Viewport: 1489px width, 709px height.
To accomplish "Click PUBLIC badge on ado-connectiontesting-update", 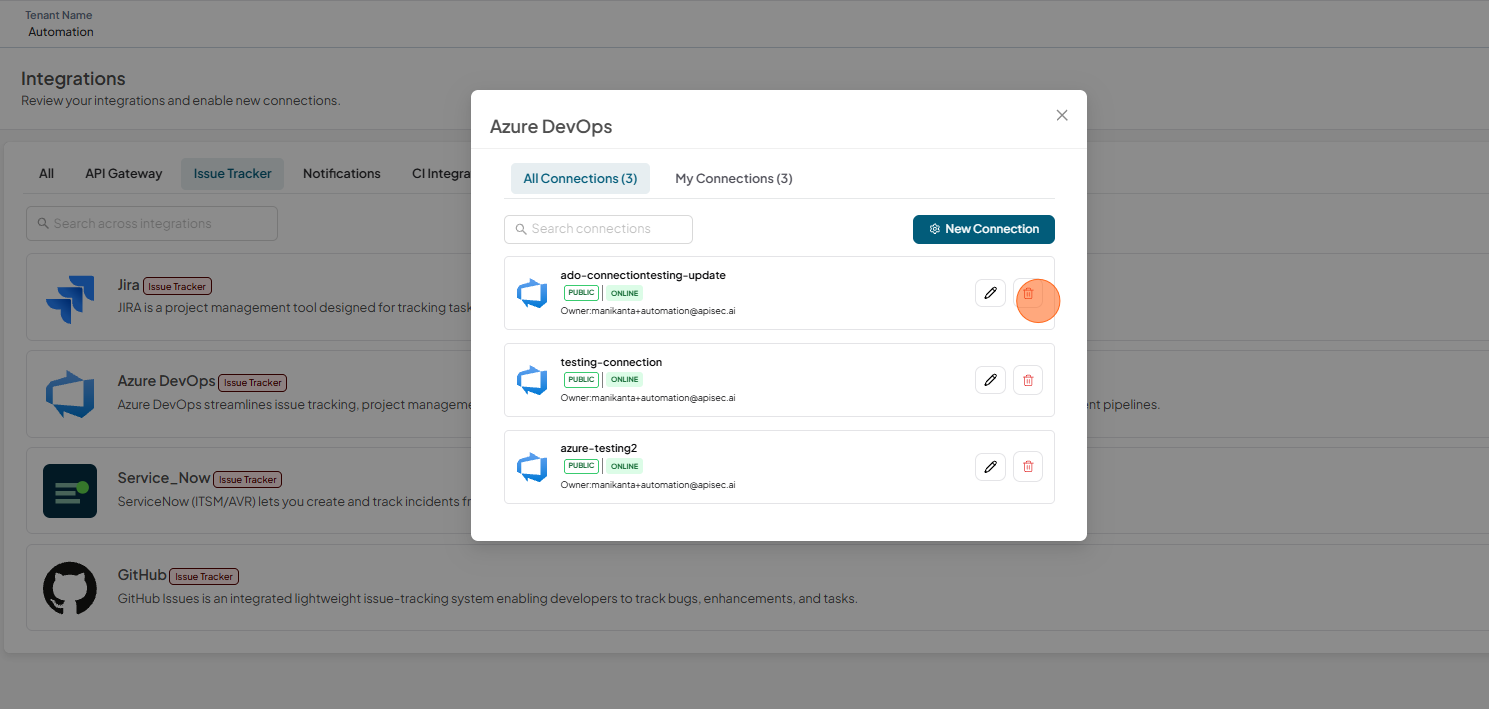I will click(x=581, y=293).
